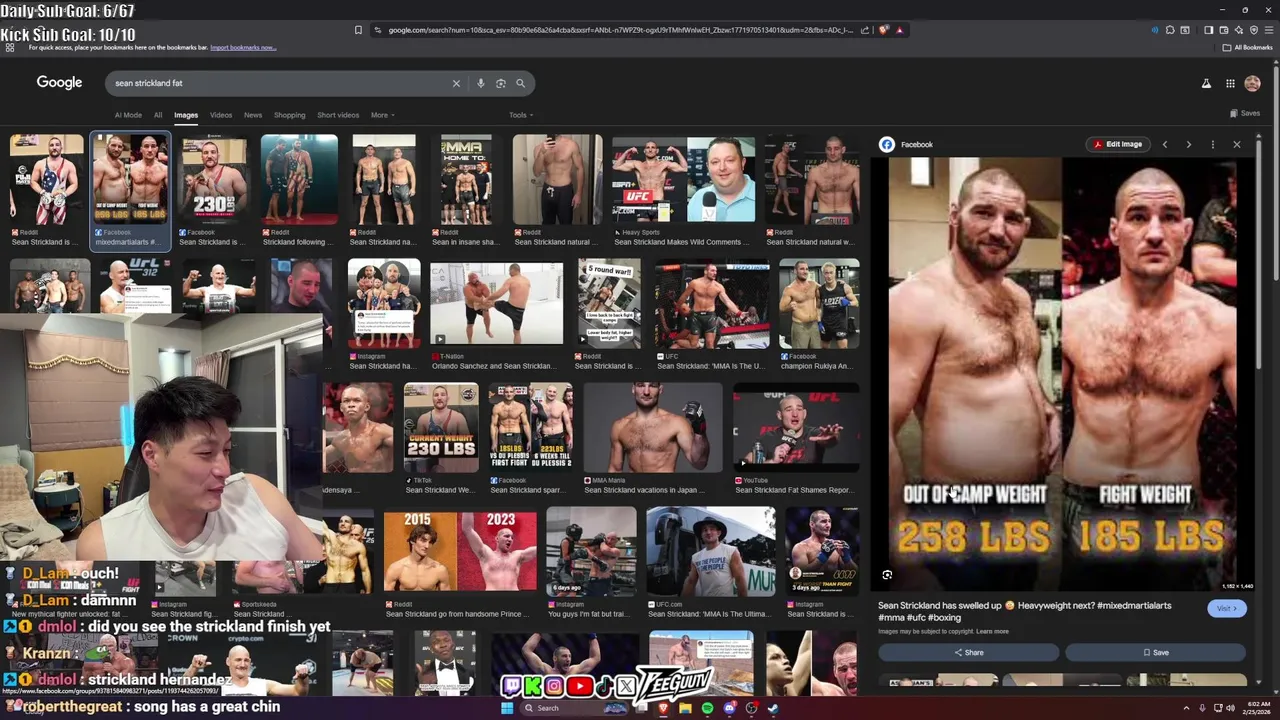Open the '230 LBS' Facebook thumbnail in top row

[213, 180]
